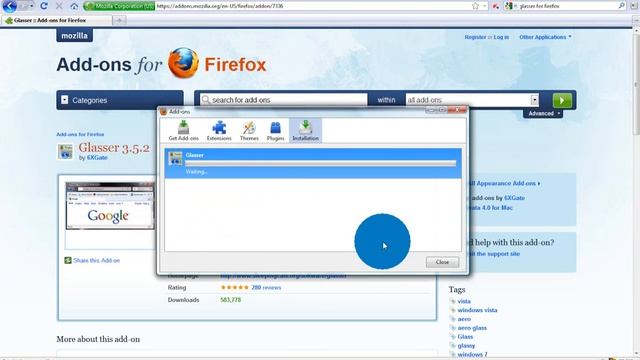Click the star rating
The image size is (640, 360).
tap(235, 287)
